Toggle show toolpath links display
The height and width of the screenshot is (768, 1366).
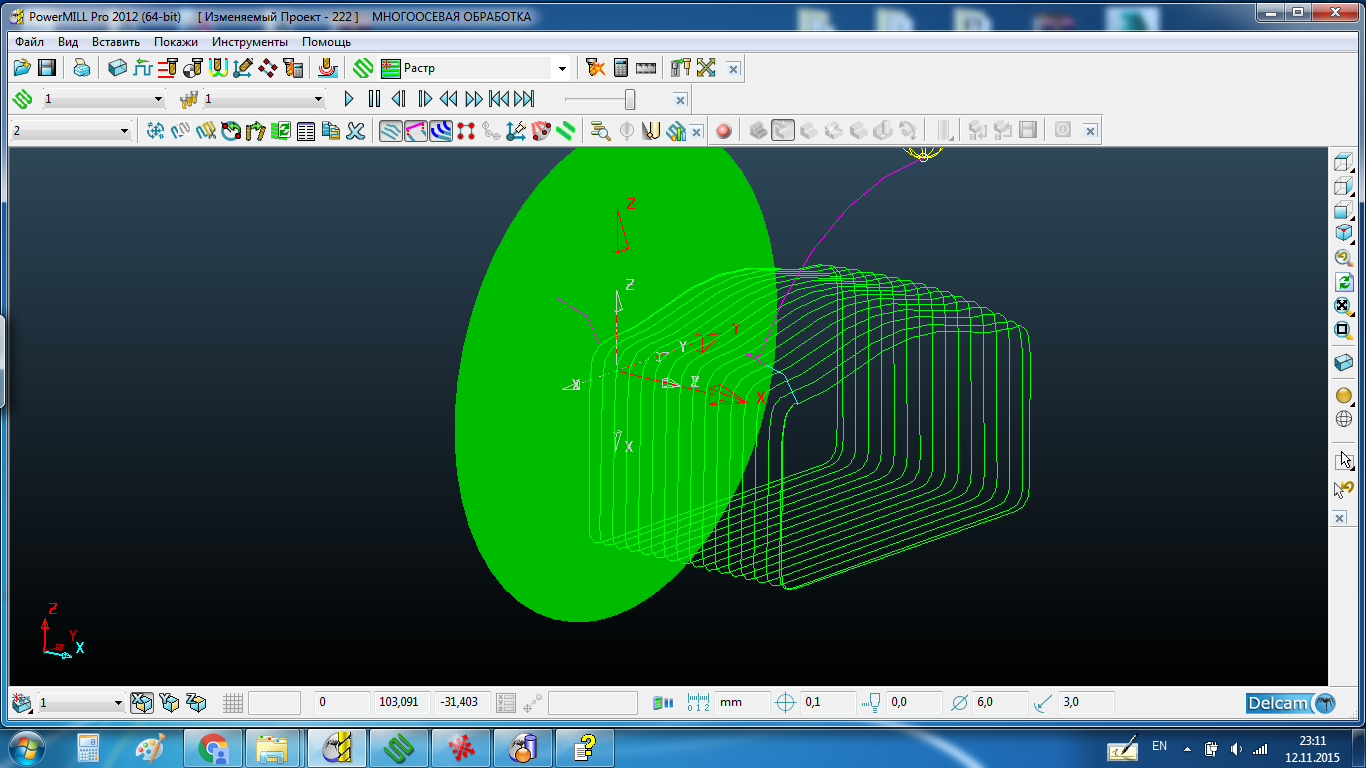[416, 130]
